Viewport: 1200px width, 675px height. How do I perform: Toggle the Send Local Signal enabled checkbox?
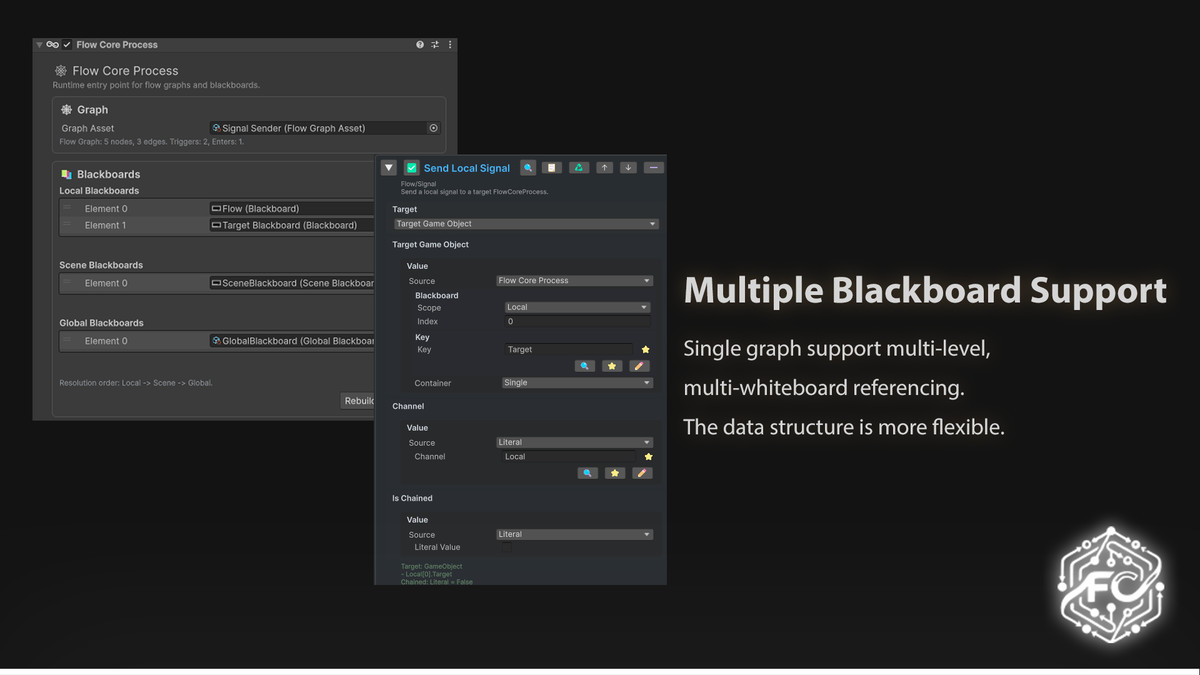[x=411, y=168]
